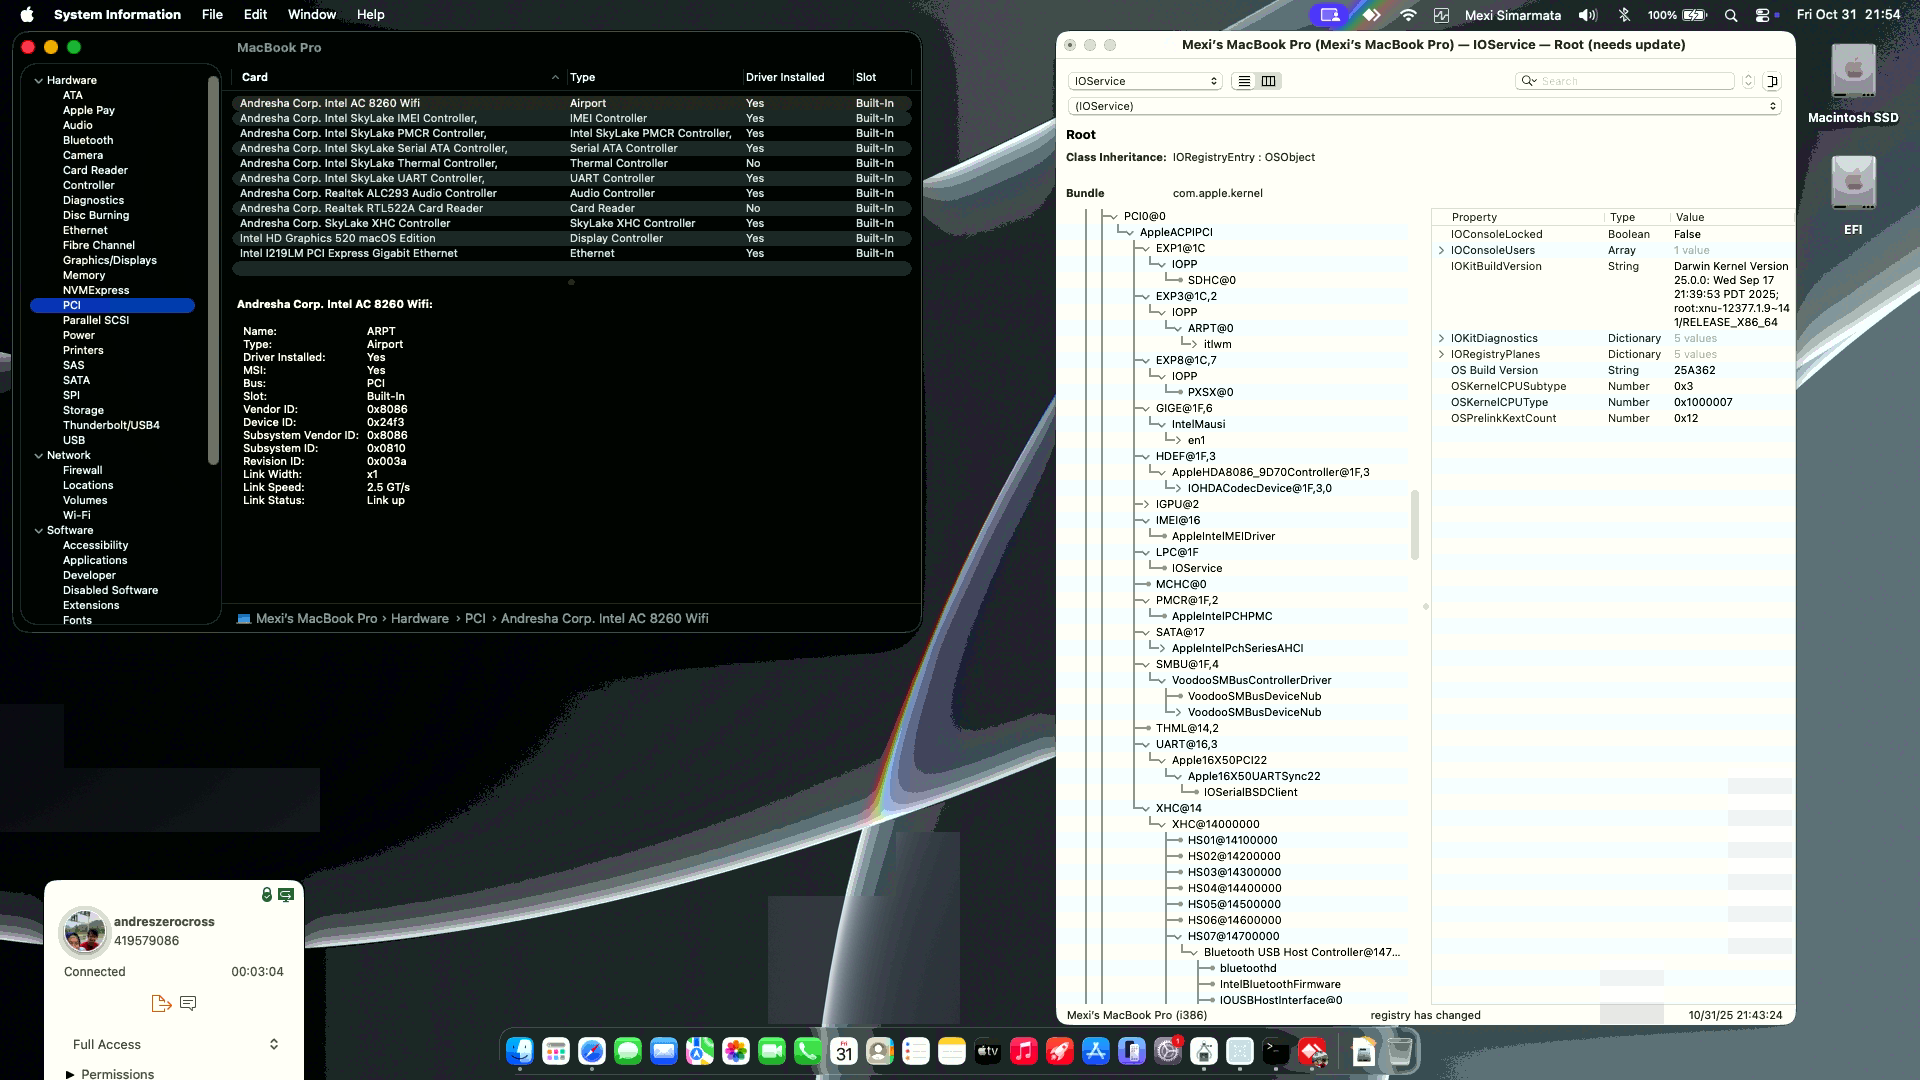Open the chat icon in AnyDesk panel
1920x1080 pixels.
click(x=188, y=1003)
